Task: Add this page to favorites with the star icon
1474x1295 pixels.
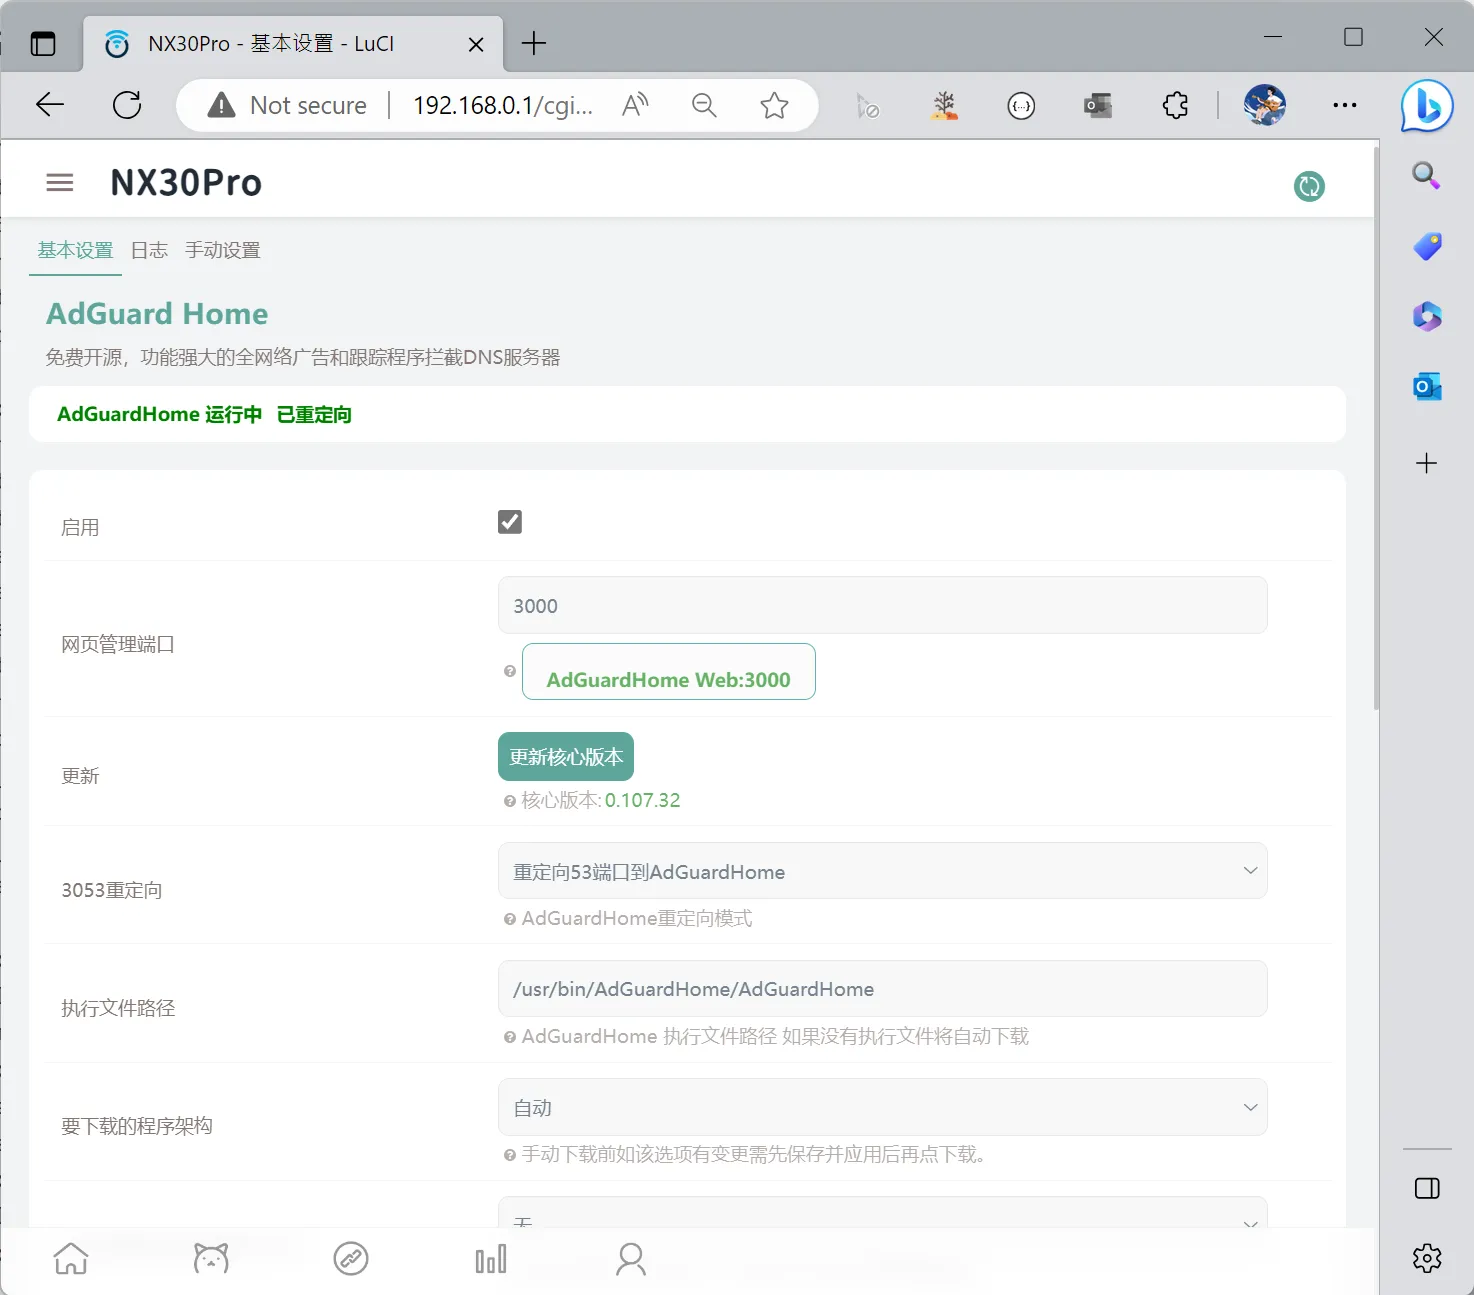Action: point(774,105)
